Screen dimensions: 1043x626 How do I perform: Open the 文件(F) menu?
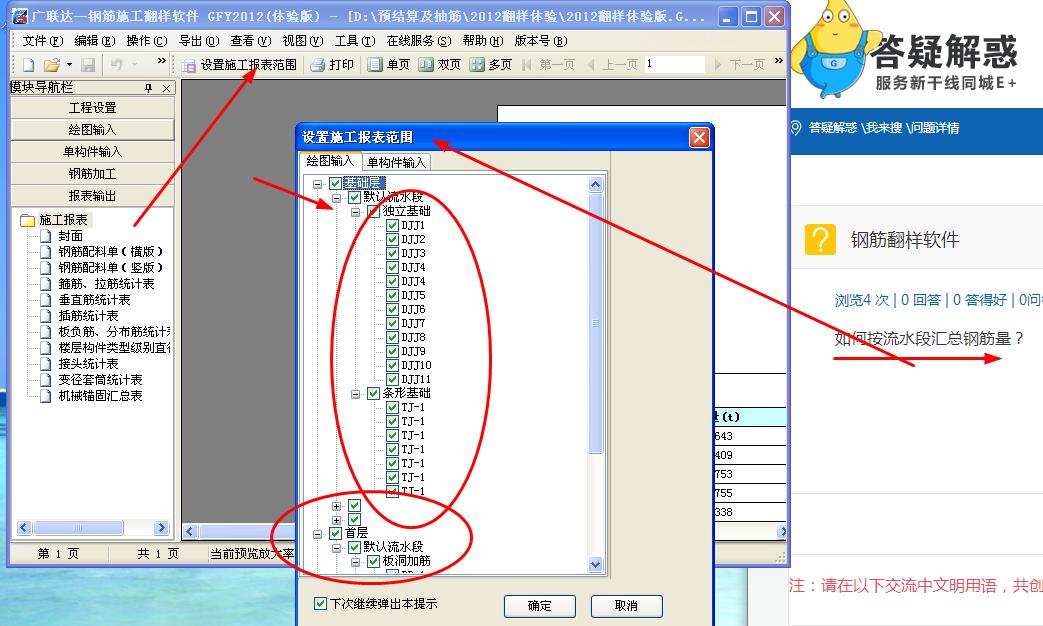click(43, 41)
